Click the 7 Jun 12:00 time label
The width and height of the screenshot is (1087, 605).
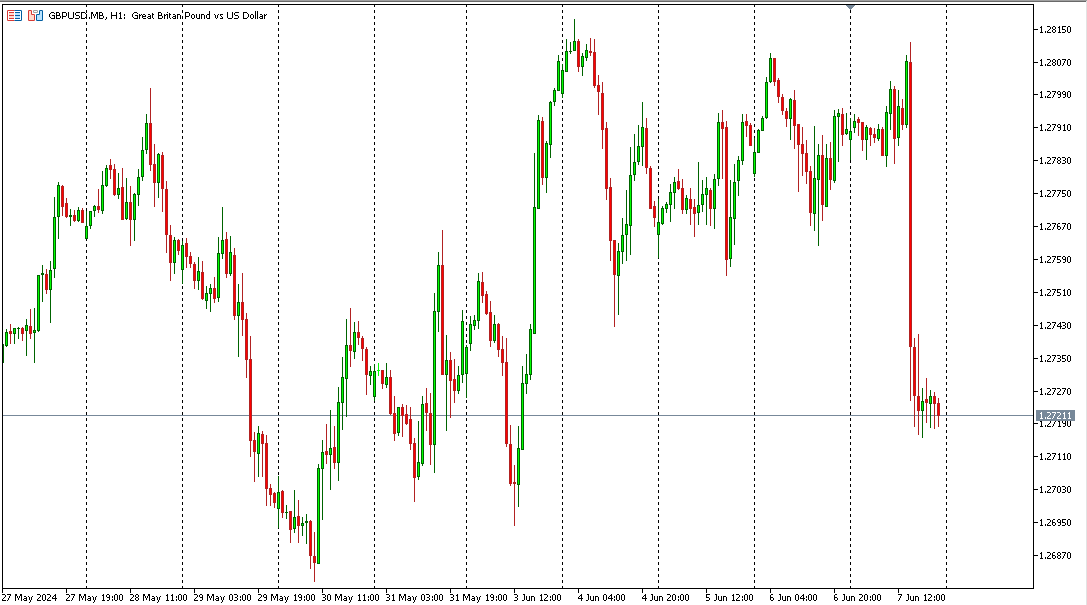point(921,597)
